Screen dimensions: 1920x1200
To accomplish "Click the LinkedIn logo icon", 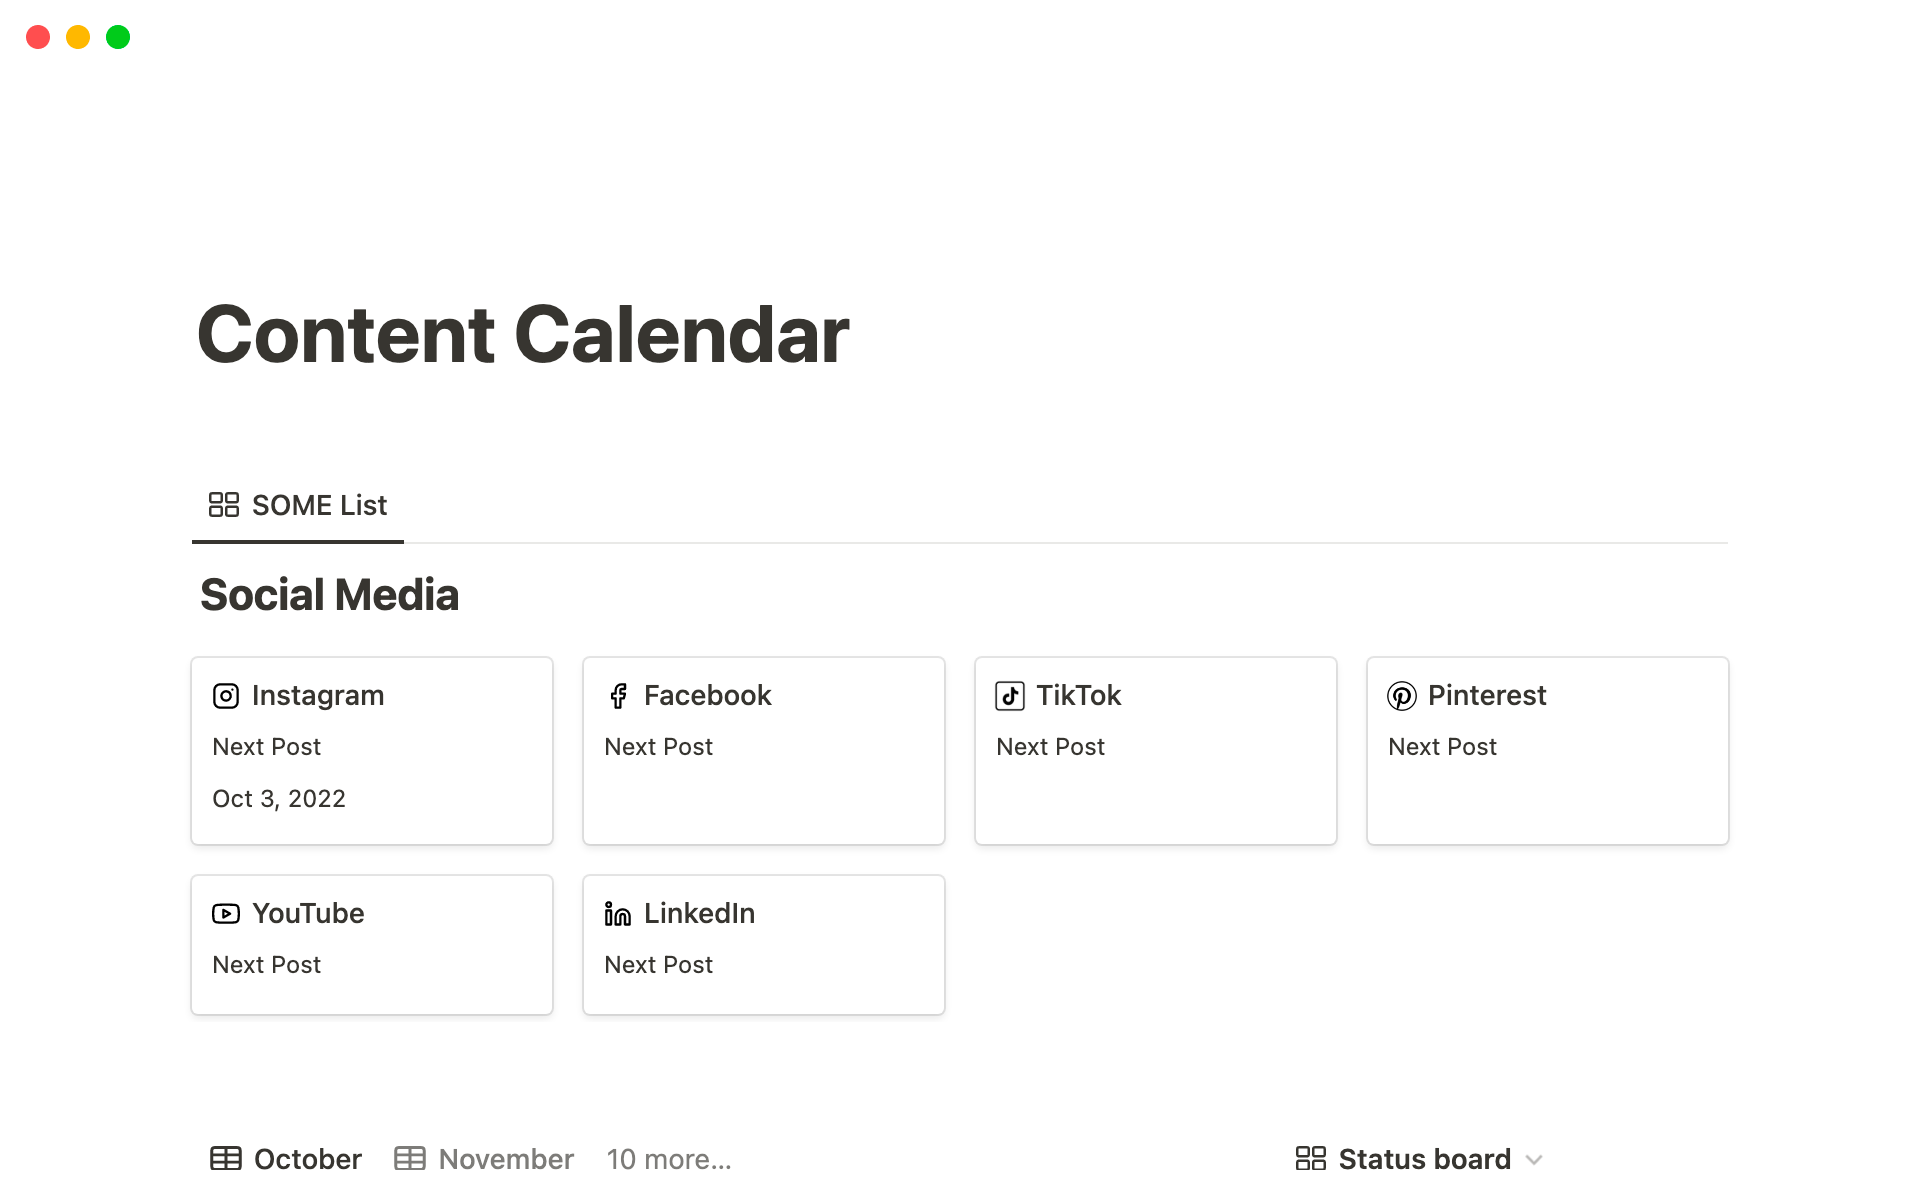I will pyautogui.click(x=618, y=914).
